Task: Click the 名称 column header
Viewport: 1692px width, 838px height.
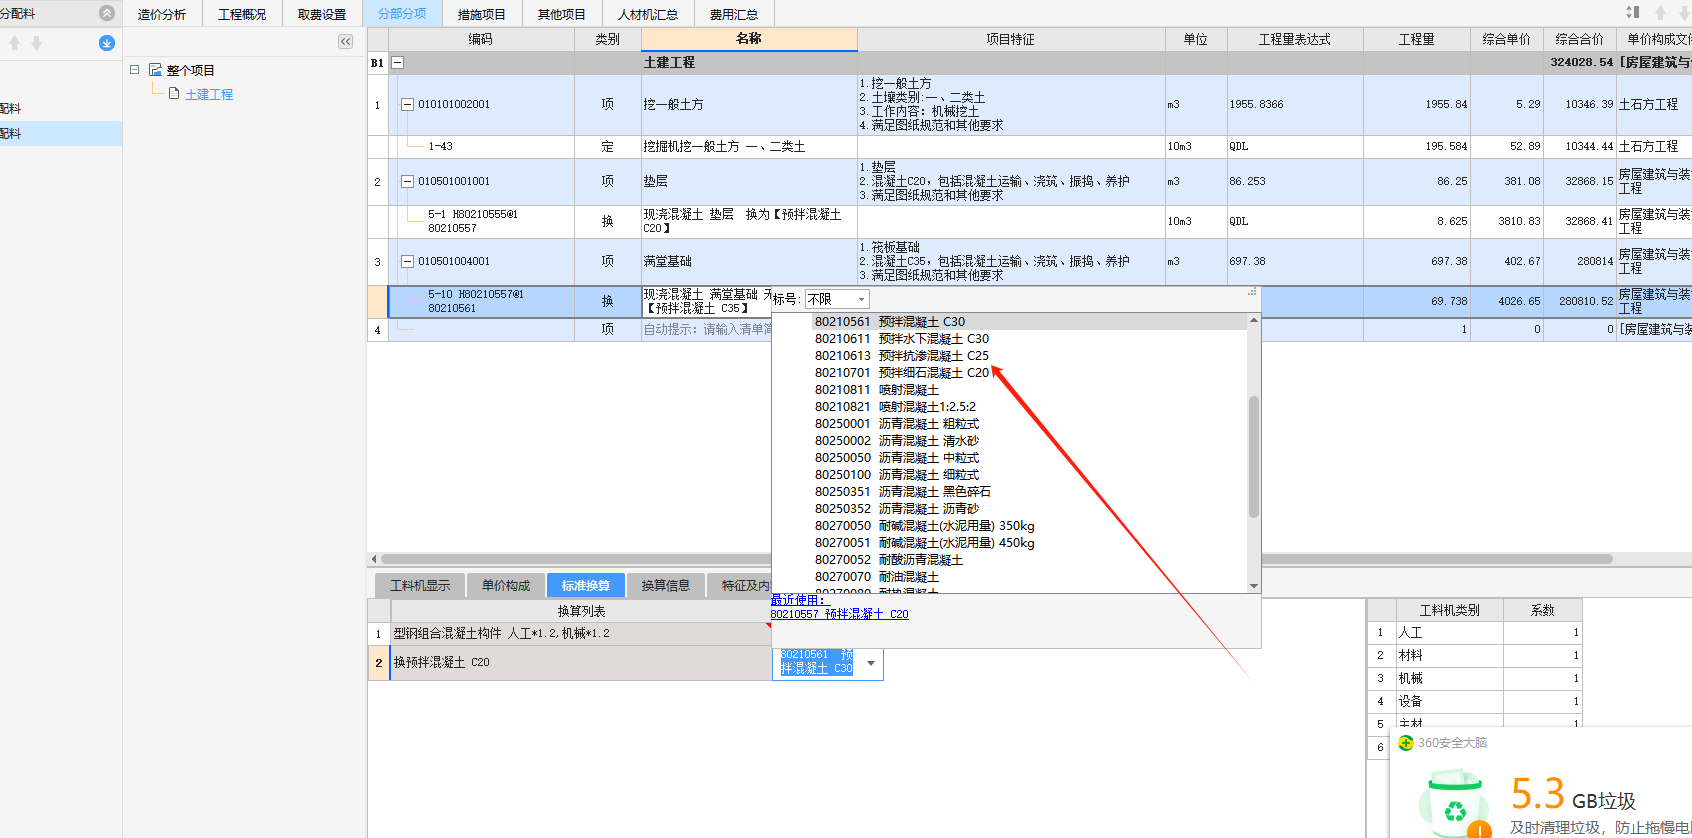Action: click(x=749, y=39)
